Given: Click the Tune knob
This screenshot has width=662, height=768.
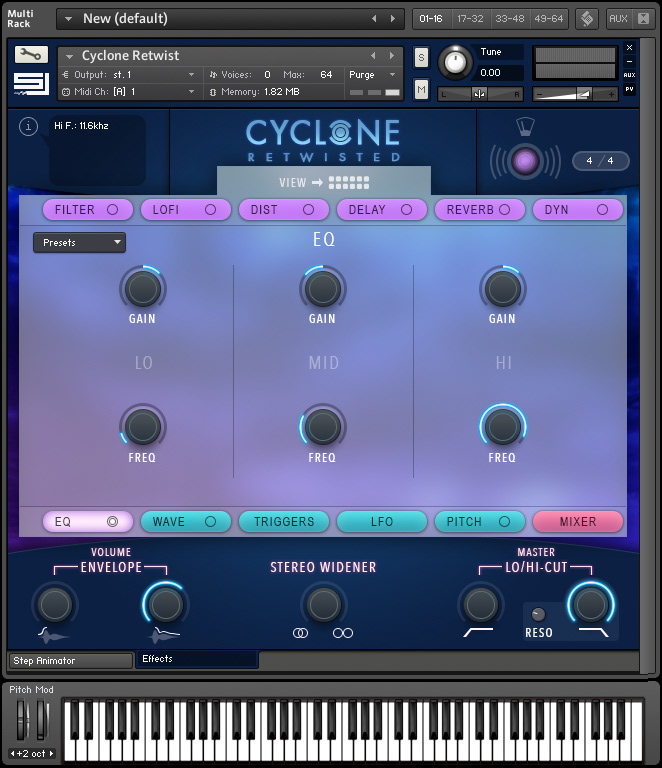Looking at the screenshot, I should click(x=455, y=62).
